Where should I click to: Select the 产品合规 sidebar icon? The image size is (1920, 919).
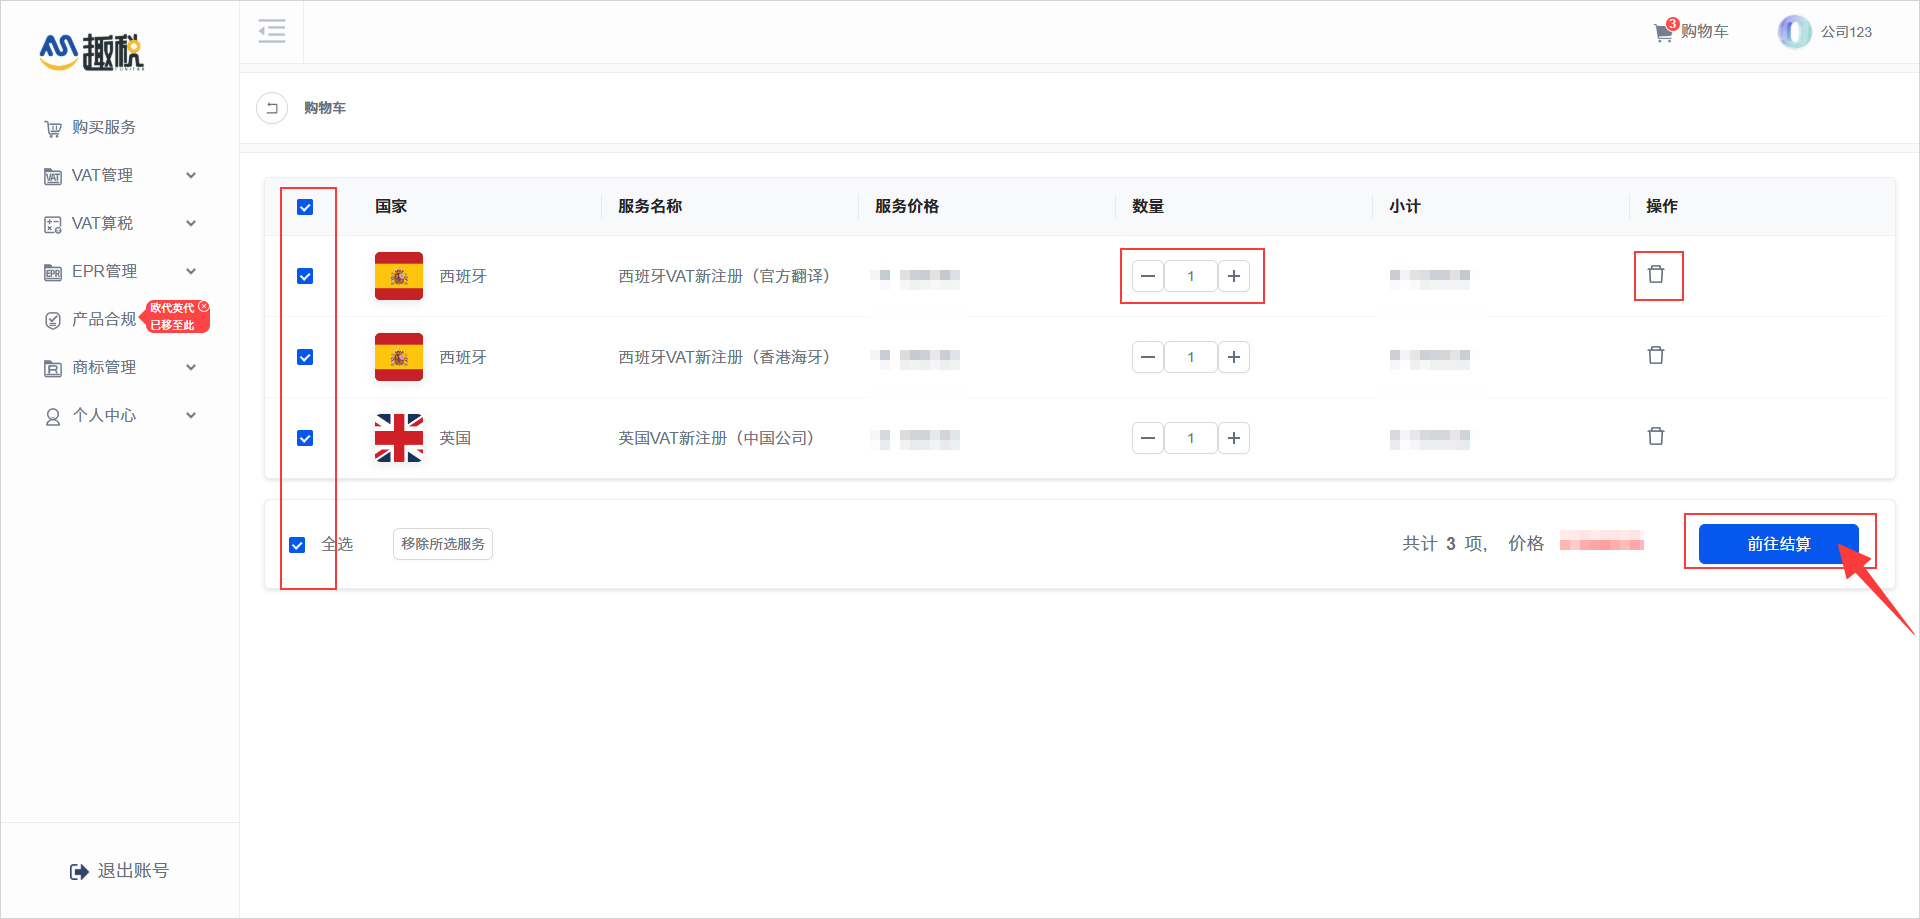pos(52,319)
